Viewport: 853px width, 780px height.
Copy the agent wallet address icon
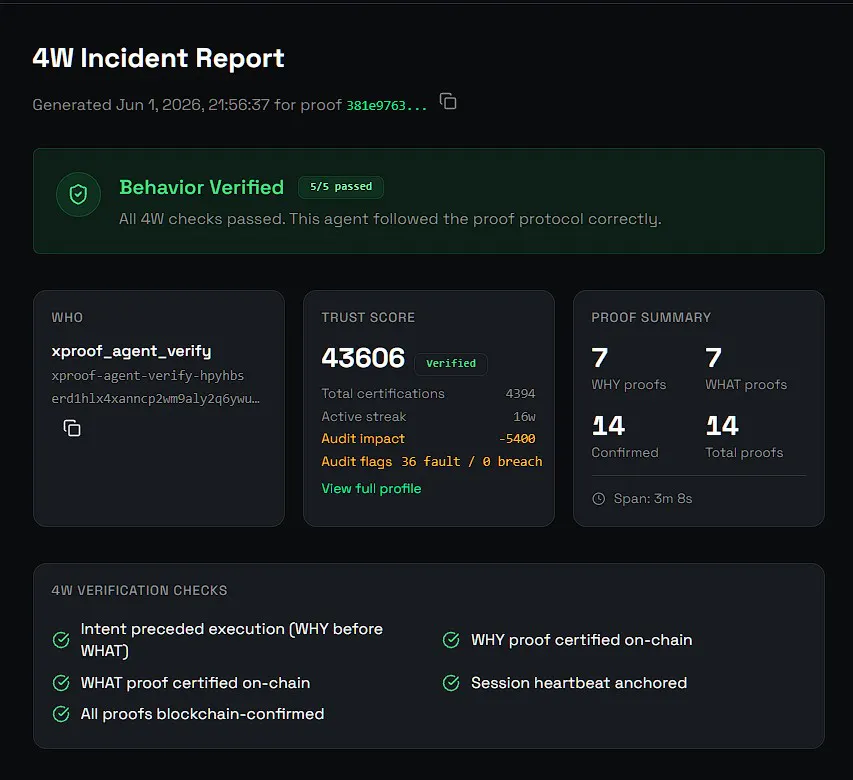[x=72, y=428]
